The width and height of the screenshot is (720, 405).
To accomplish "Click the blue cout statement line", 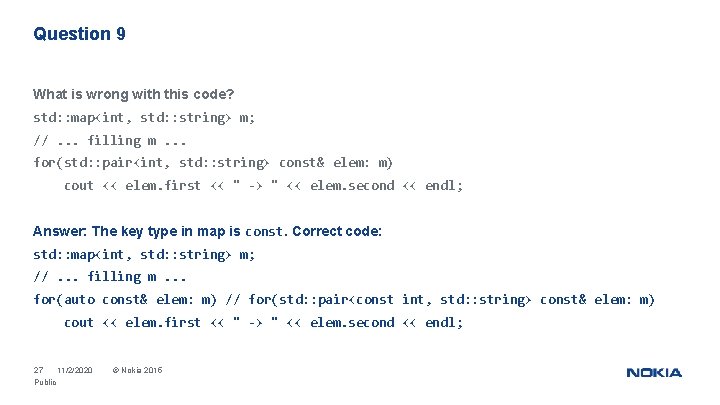I will pyautogui.click(x=263, y=323).
